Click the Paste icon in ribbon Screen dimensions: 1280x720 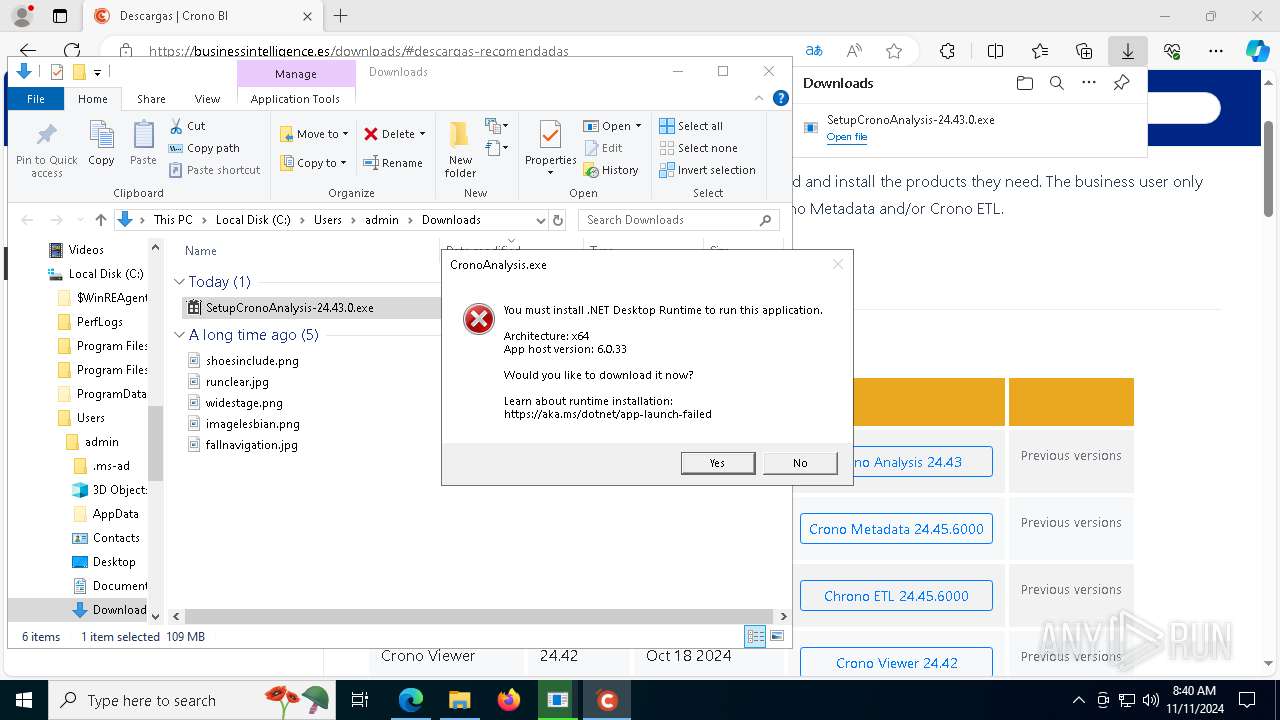click(x=143, y=143)
